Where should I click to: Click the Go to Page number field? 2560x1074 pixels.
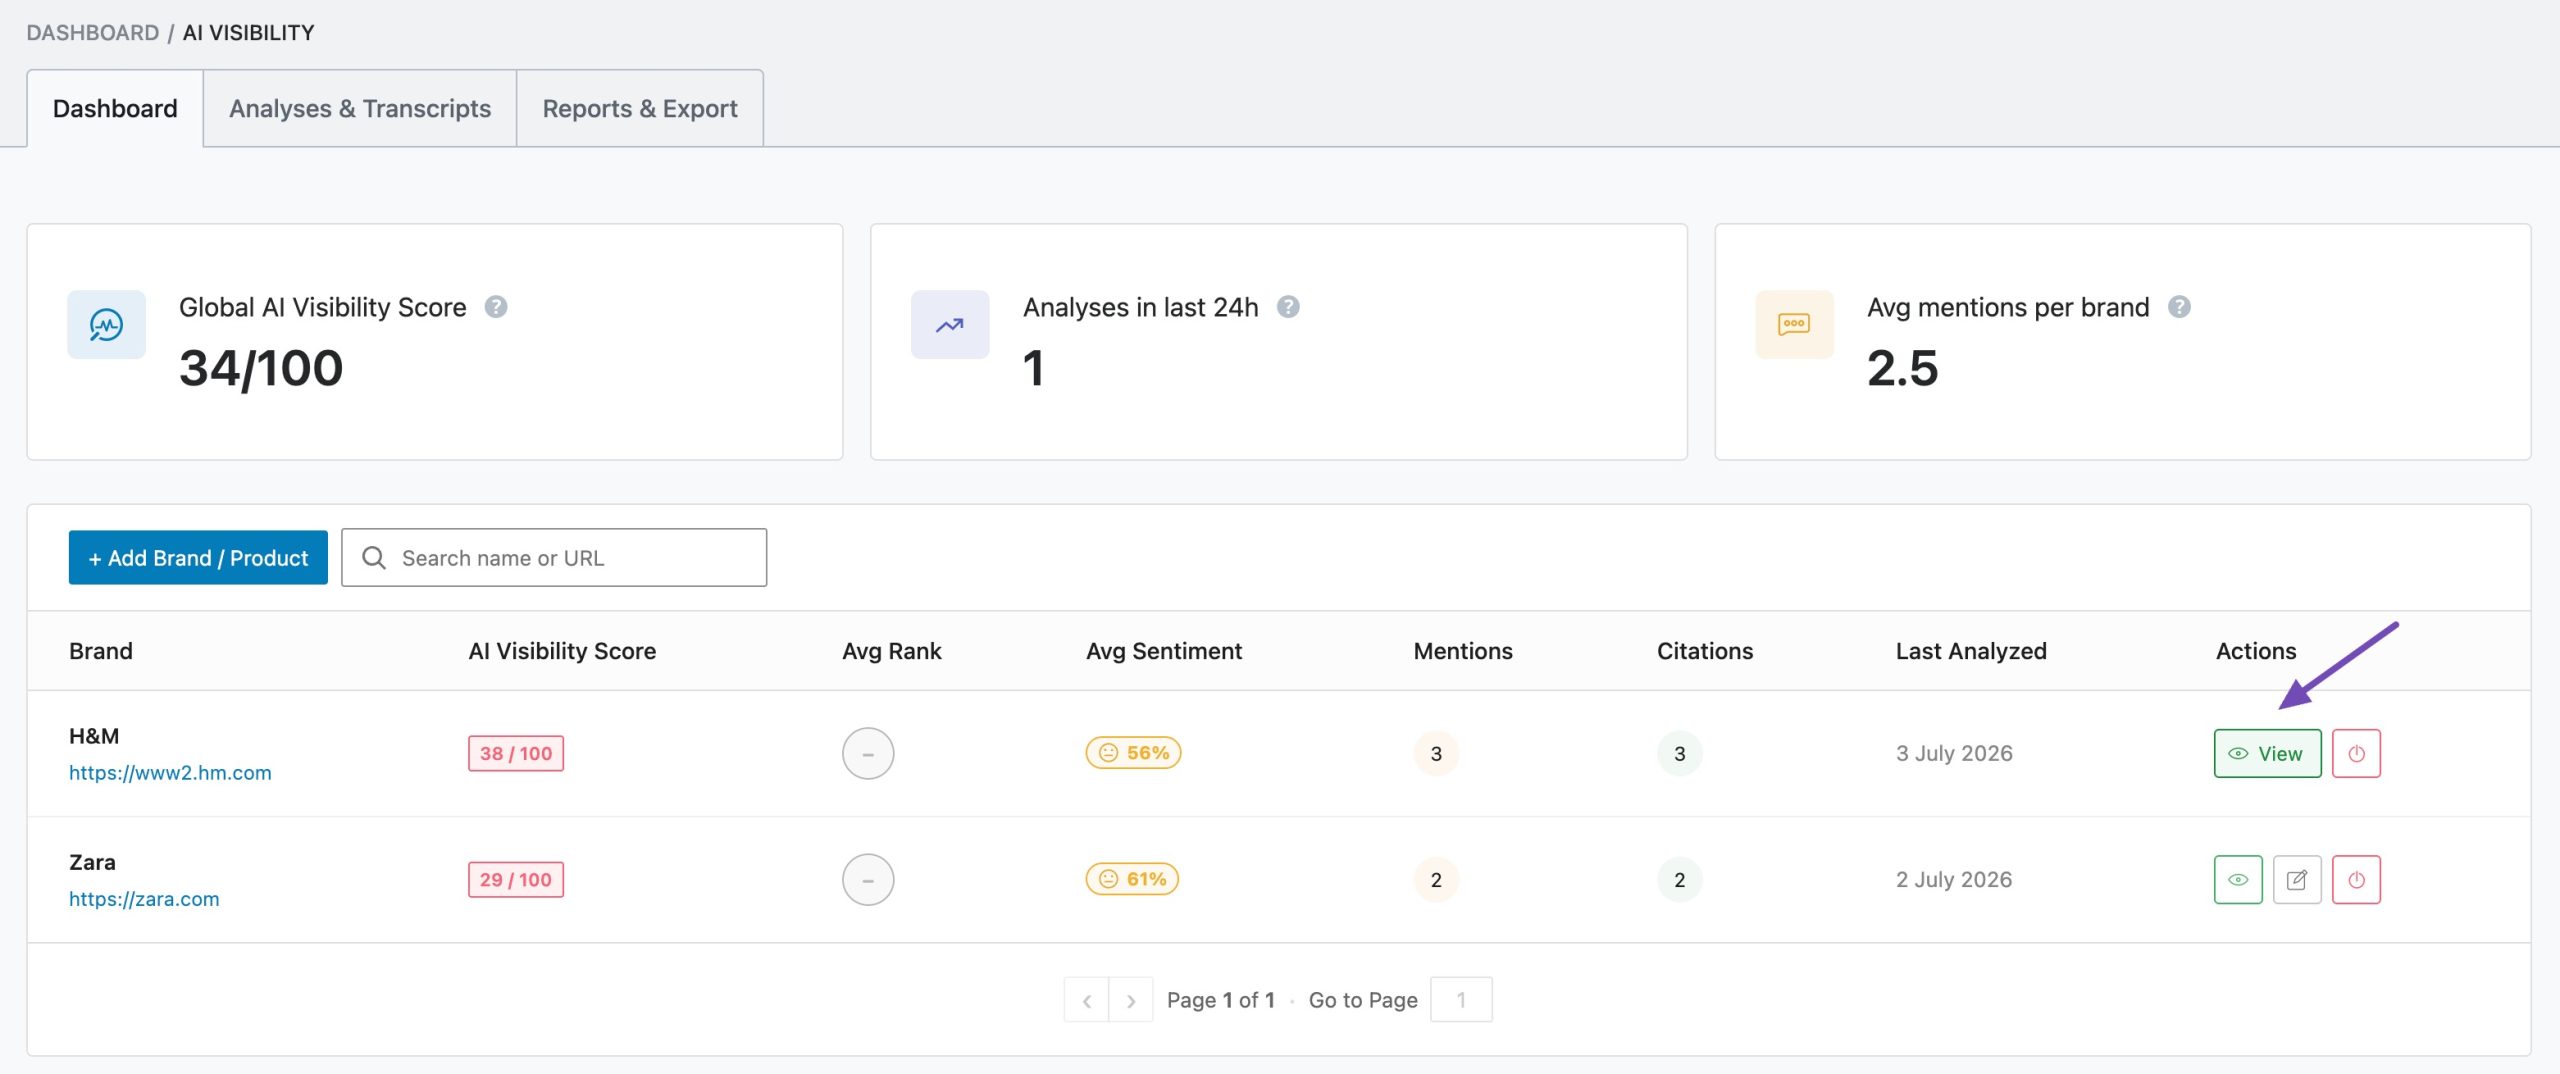[1461, 999]
